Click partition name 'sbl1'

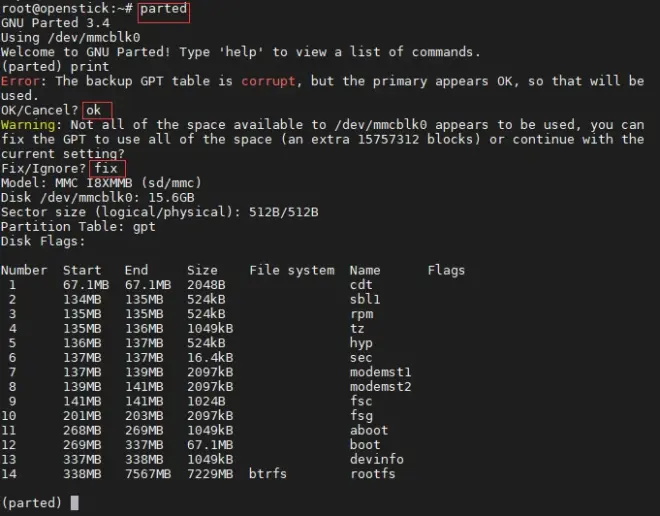pyautogui.click(x=365, y=299)
